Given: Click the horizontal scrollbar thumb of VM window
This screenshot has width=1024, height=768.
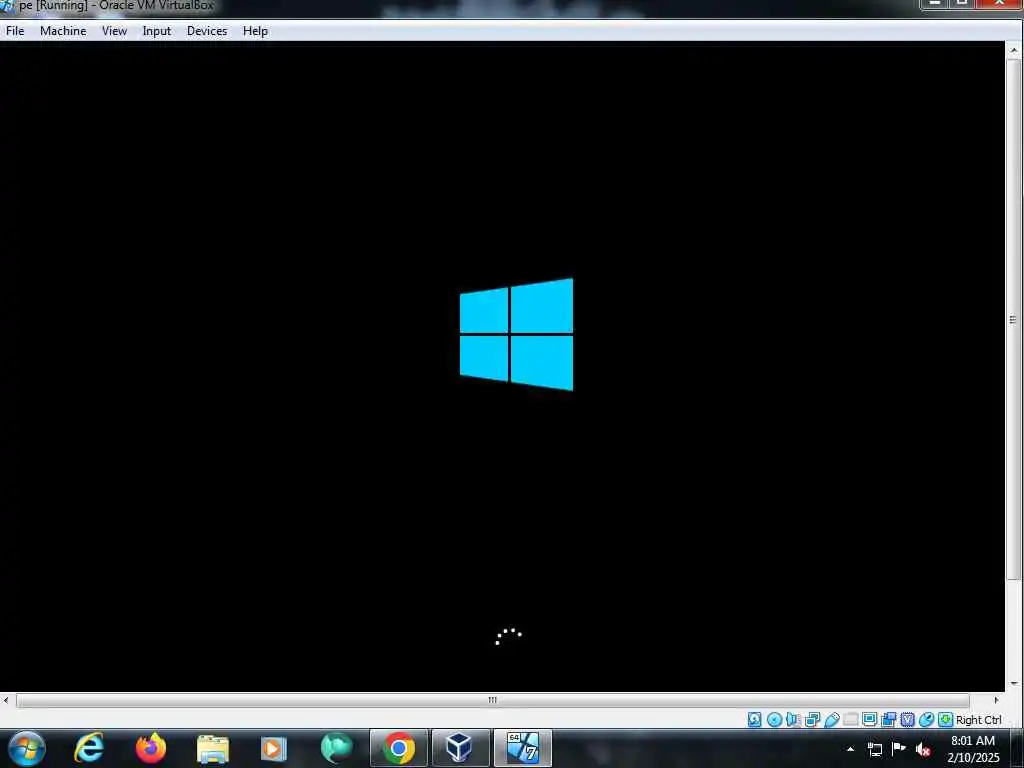Looking at the screenshot, I should [492, 700].
